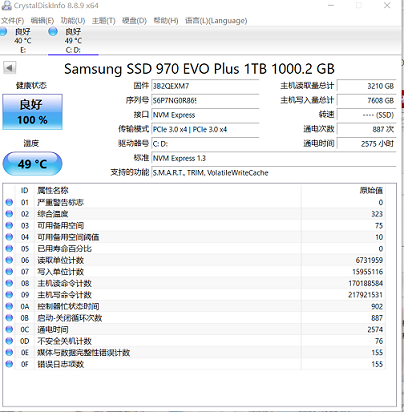Select the 可用备用空间阈值 attribute row
The height and width of the screenshot is (412, 404).
pos(195,237)
